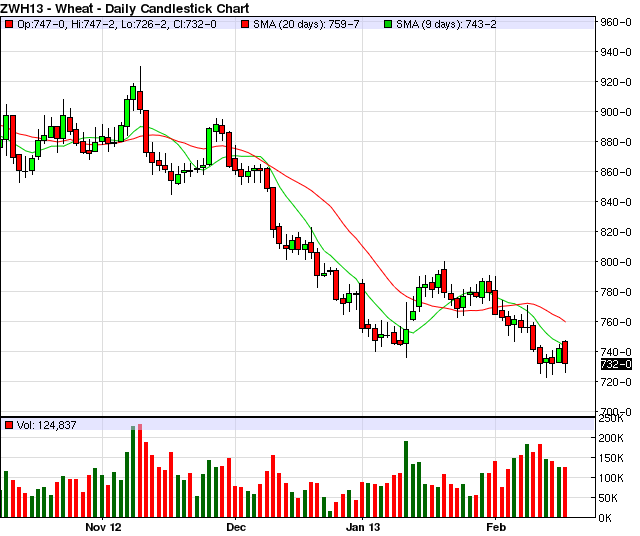Click the 0K volume axis label
Screen dimensions: 640x536
(x=605, y=518)
